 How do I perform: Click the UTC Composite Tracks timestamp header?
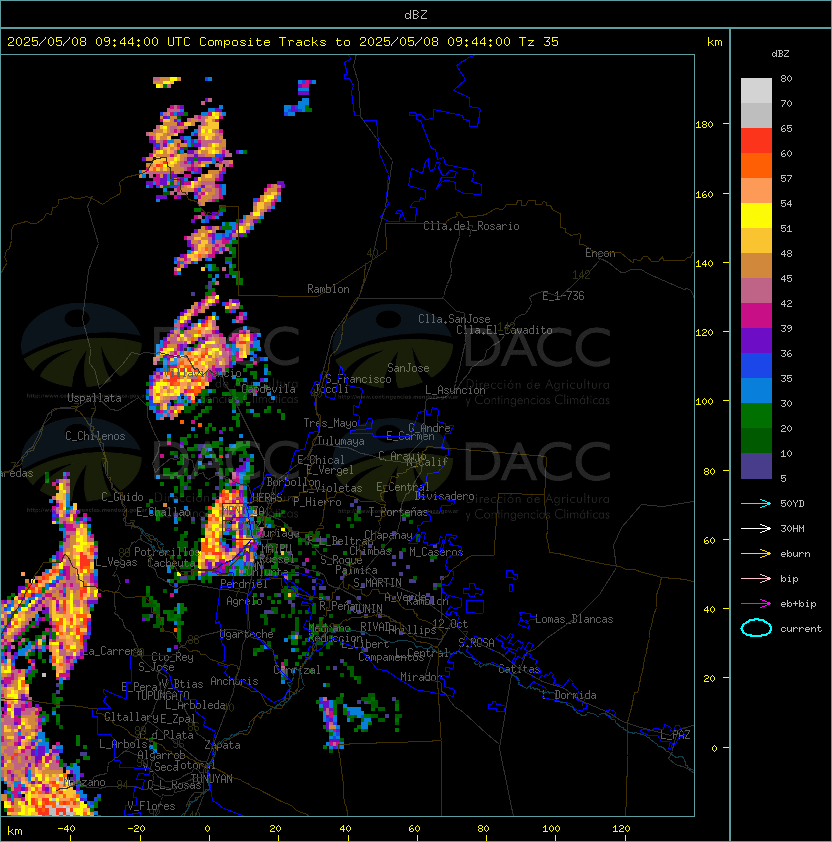point(283,42)
